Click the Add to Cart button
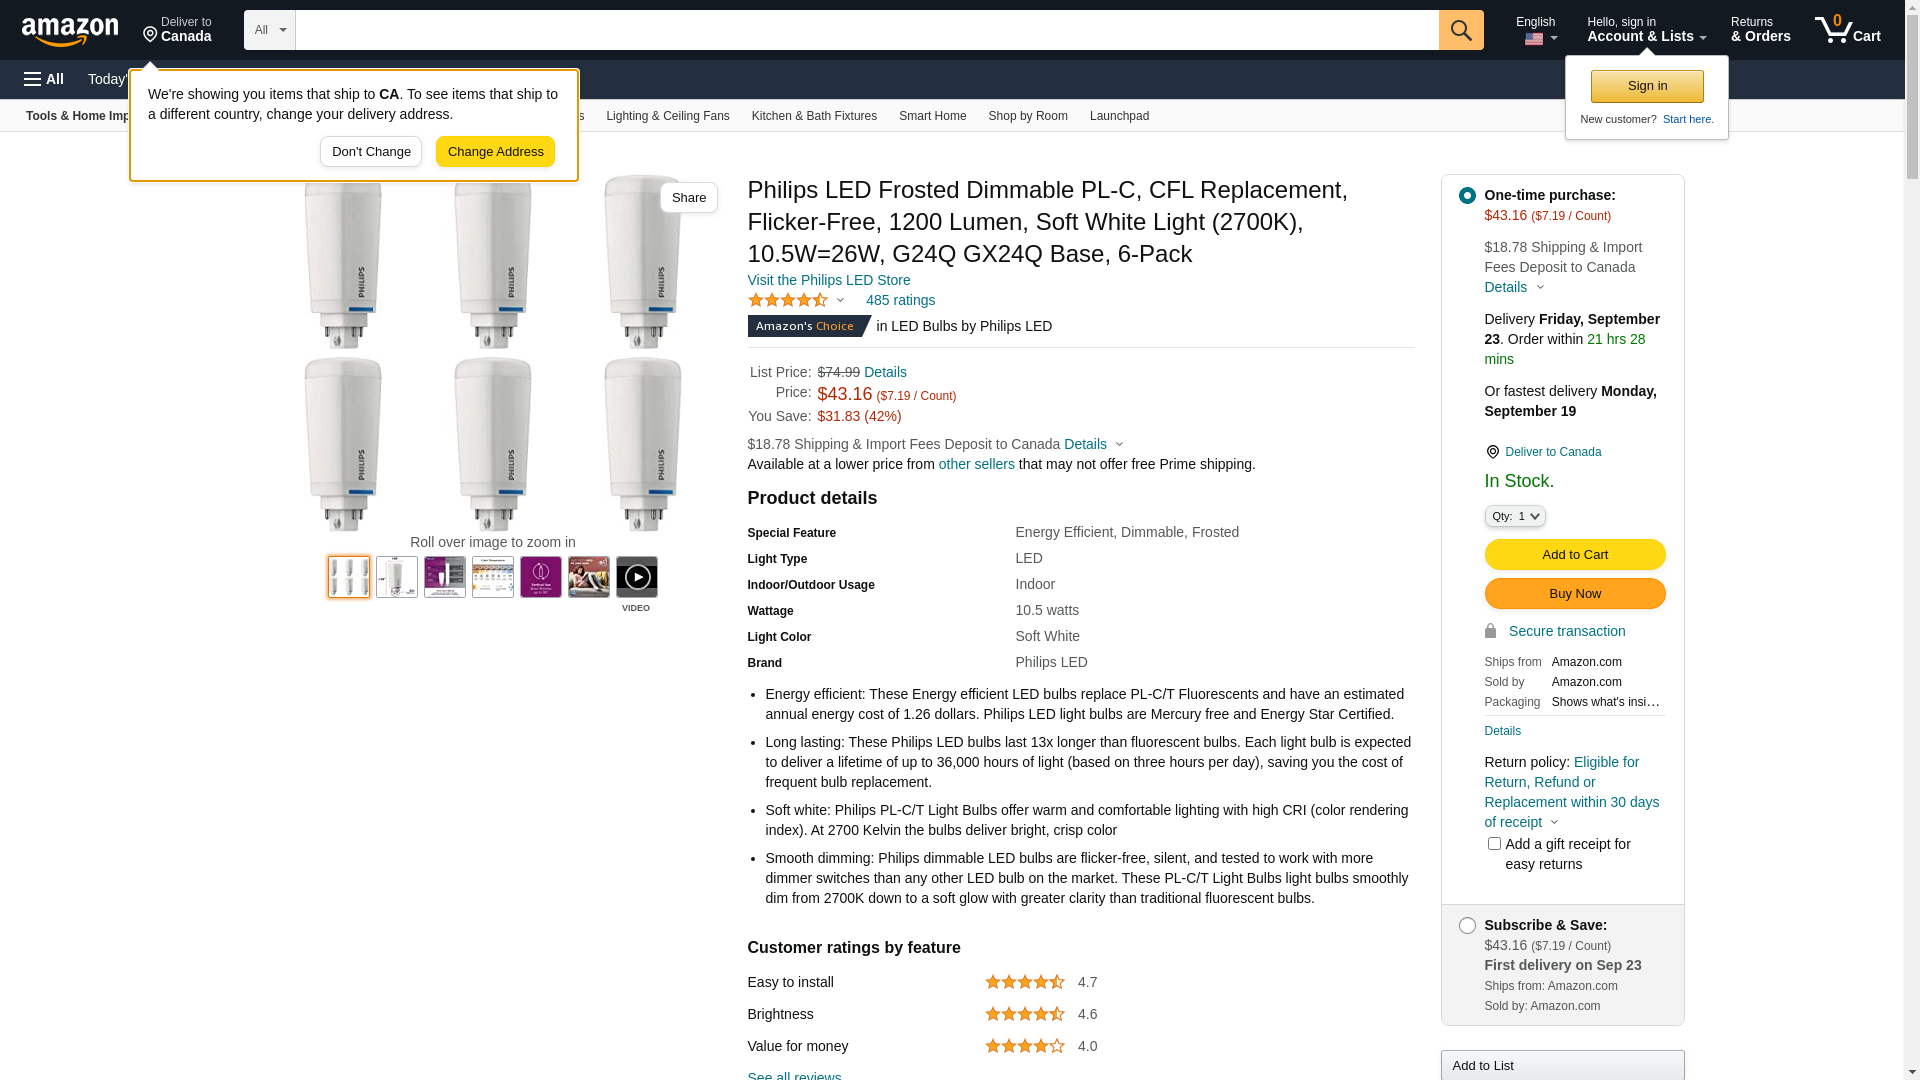This screenshot has width=1920, height=1080. pyautogui.click(x=1574, y=555)
